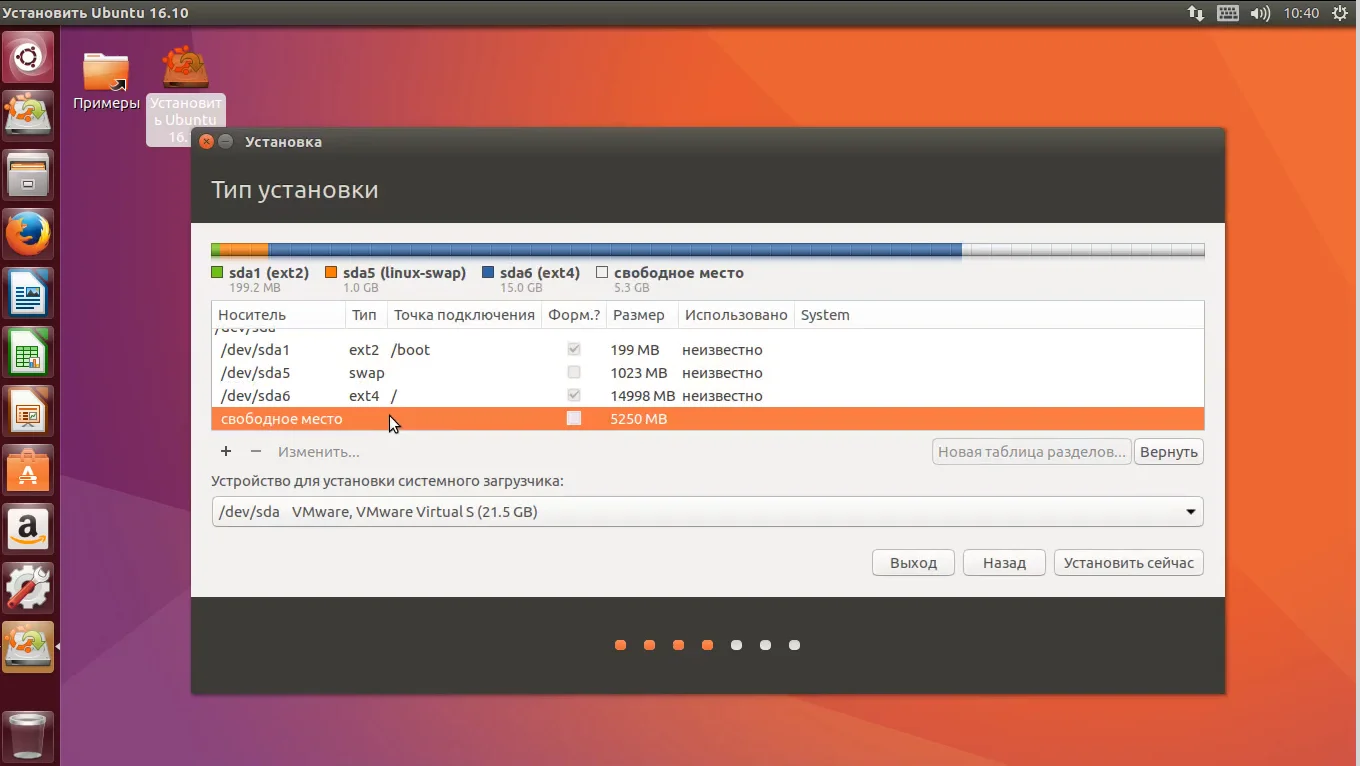Select the /dev/sda5 swap row

coord(708,373)
